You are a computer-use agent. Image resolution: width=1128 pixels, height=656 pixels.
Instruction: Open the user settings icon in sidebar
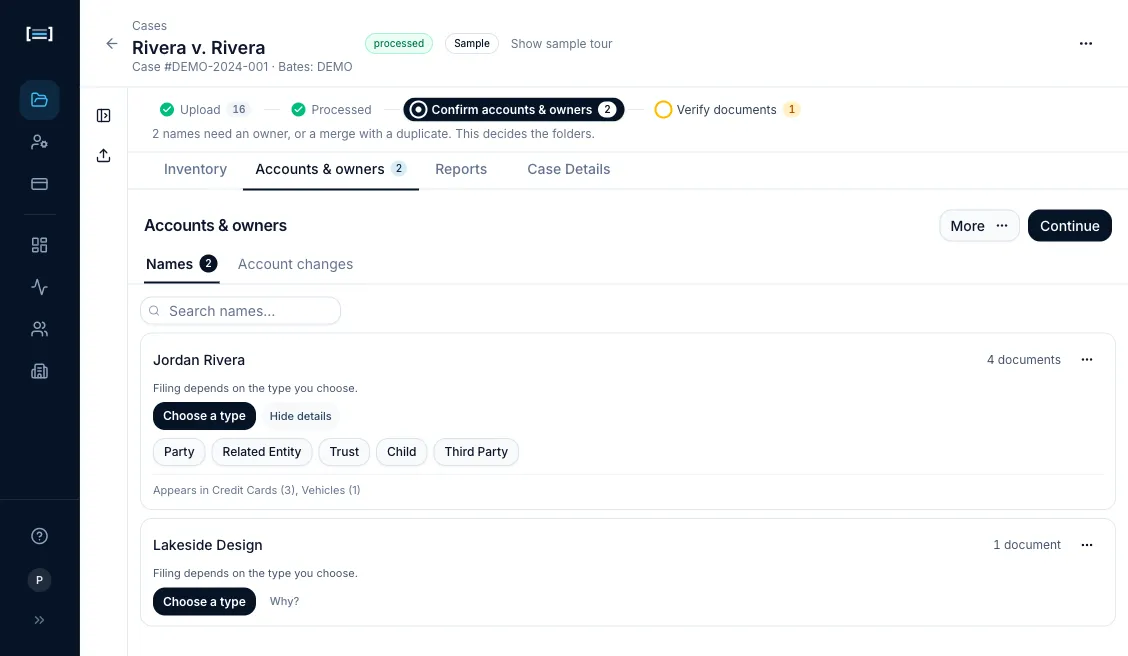[x=40, y=142]
